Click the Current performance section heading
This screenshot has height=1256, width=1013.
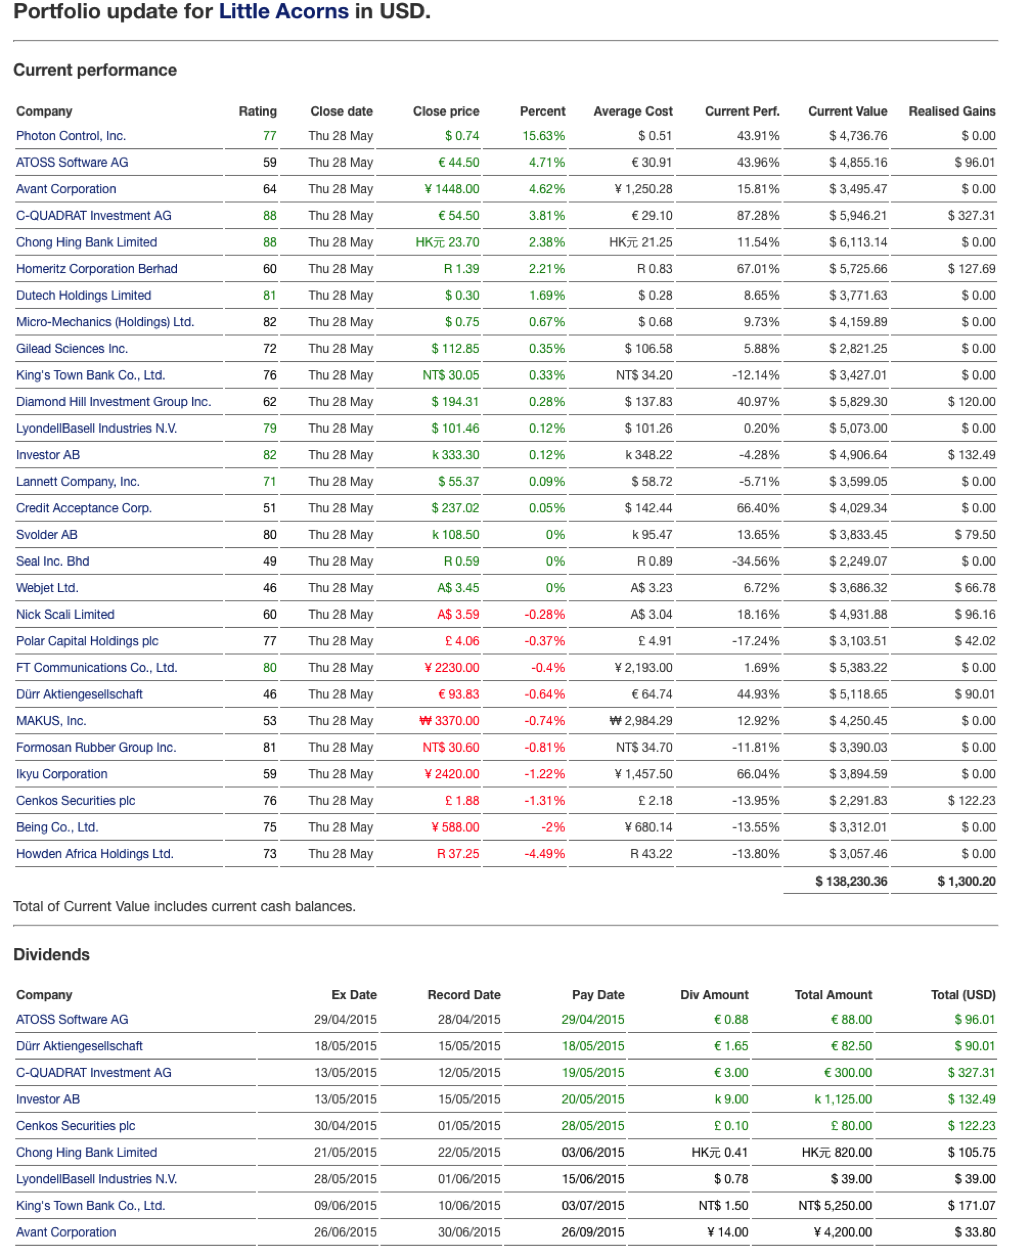point(95,70)
